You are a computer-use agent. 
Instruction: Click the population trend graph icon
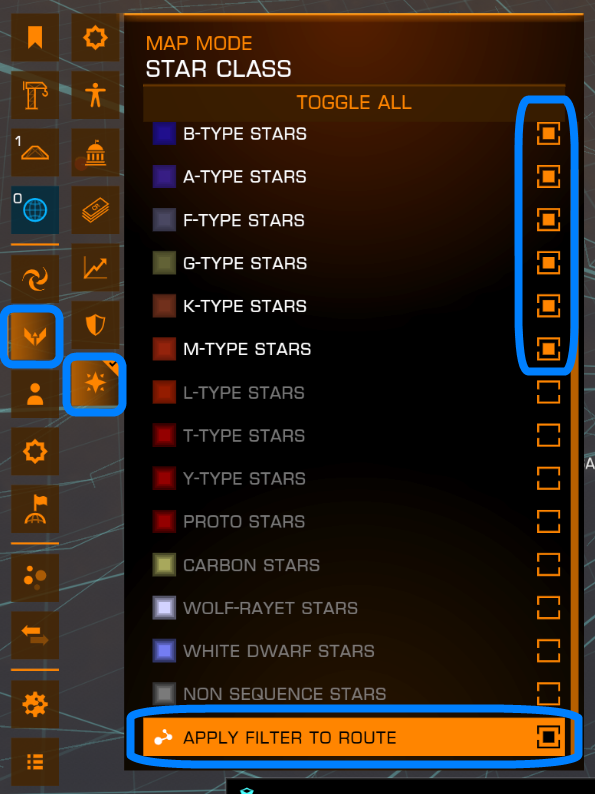point(95,267)
